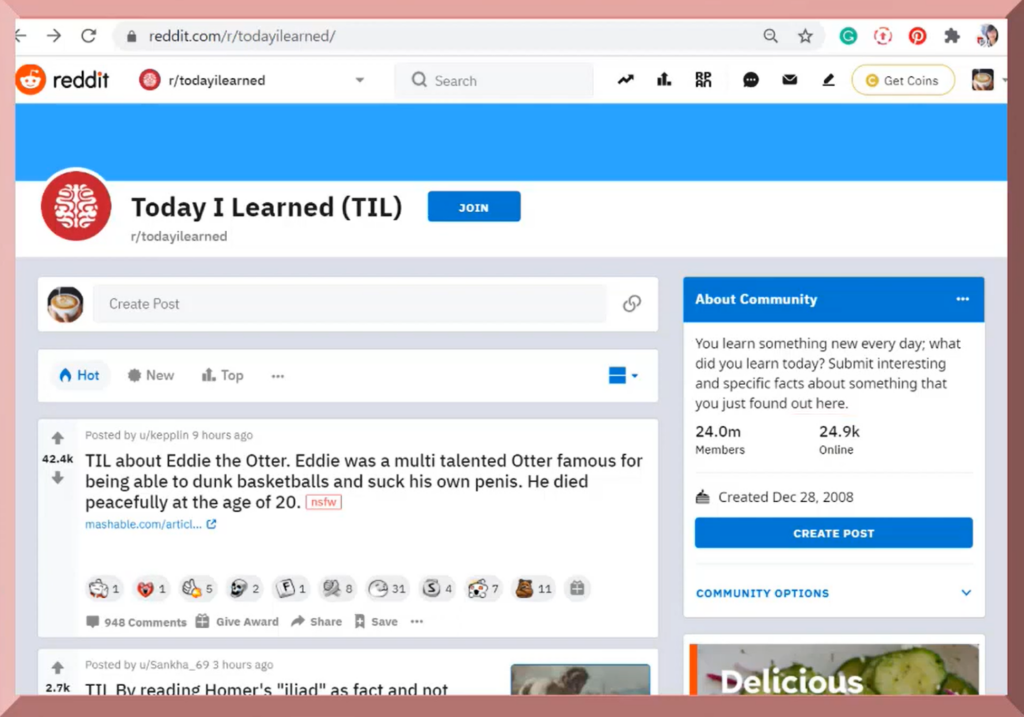Open the browser zoom magnifier icon
The height and width of the screenshot is (717, 1024).
coord(771,36)
